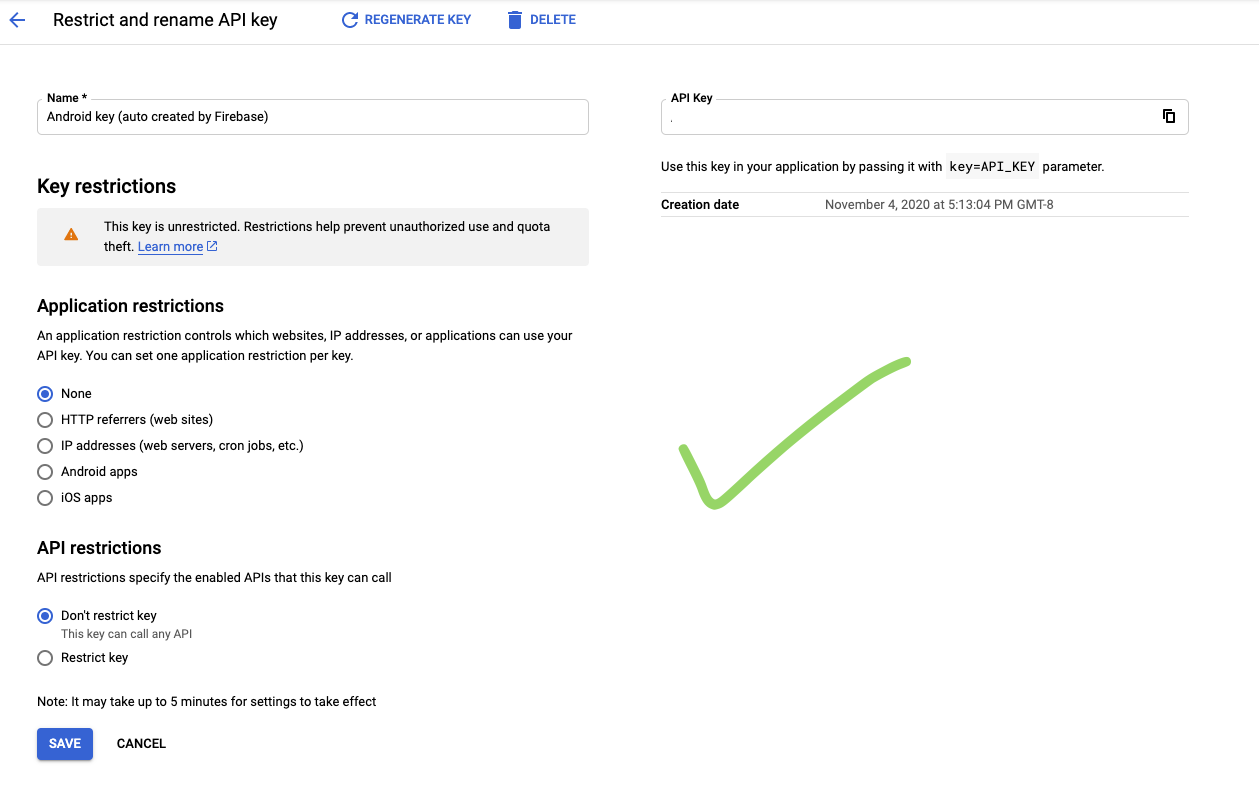Click the API restrictions heading
The height and width of the screenshot is (792, 1259).
coord(99,548)
